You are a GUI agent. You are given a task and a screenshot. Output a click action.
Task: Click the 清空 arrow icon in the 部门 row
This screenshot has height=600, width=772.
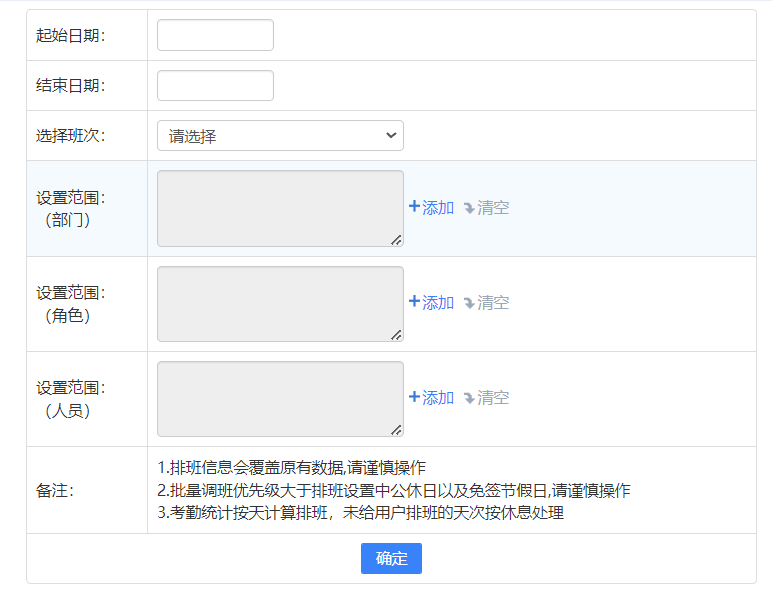468,208
